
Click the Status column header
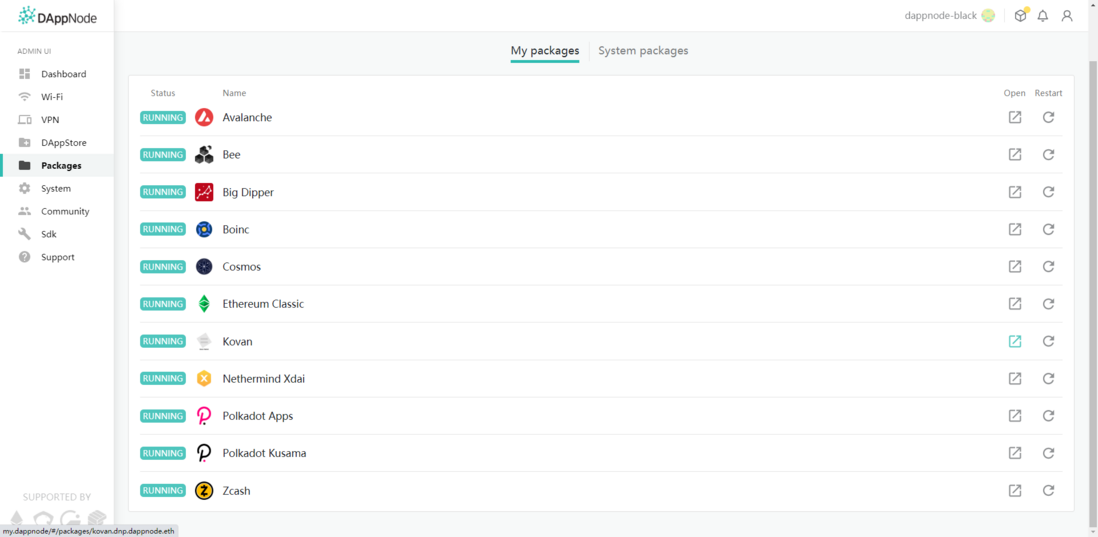click(x=162, y=92)
